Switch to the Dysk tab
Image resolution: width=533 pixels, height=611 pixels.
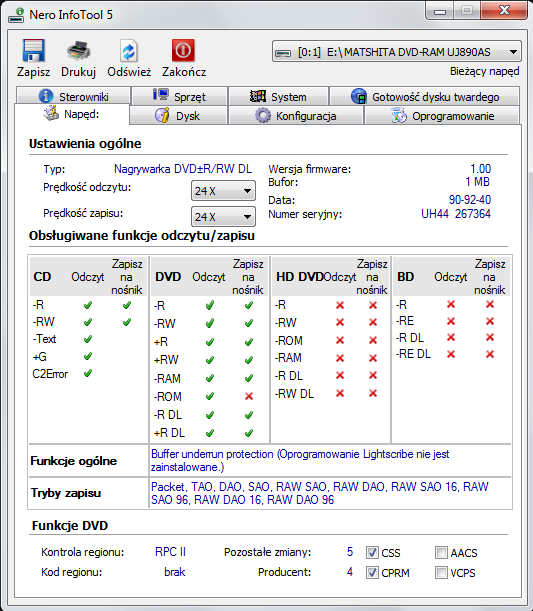pyautogui.click(x=178, y=116)
